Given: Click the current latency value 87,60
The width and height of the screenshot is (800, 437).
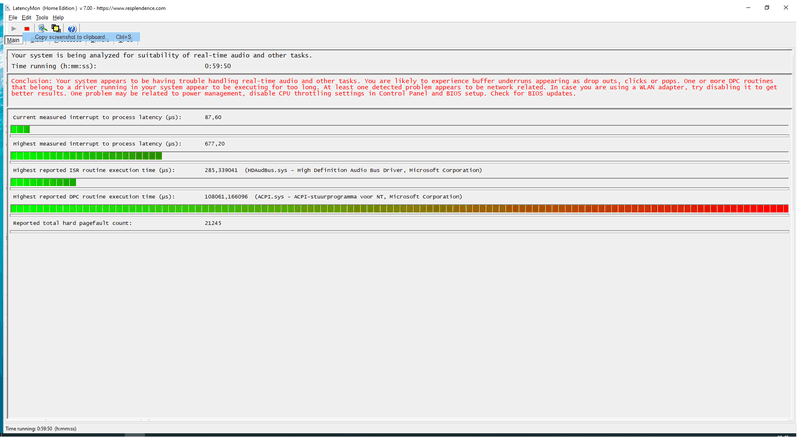Looking at the screenshot, I should point(213,117).
